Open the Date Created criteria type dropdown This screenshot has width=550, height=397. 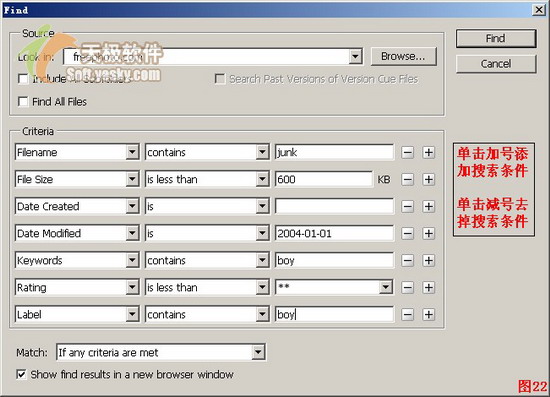pyautogui.click(x=132, y=206)
